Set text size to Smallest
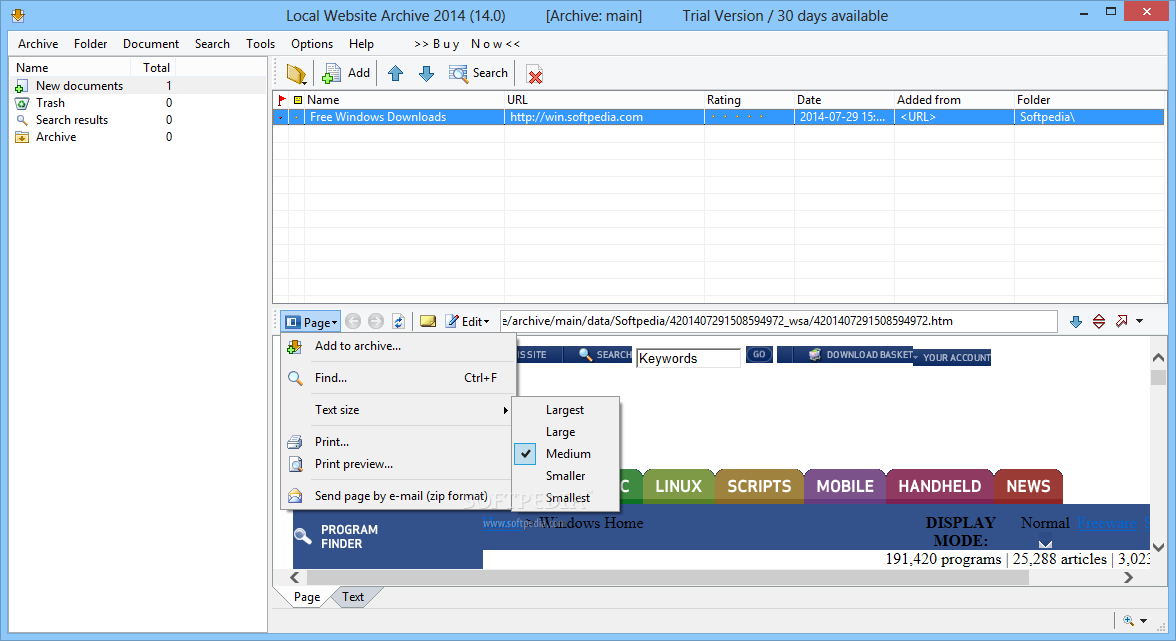This screenshot has width=1176, height=641. tap(566, 497)
